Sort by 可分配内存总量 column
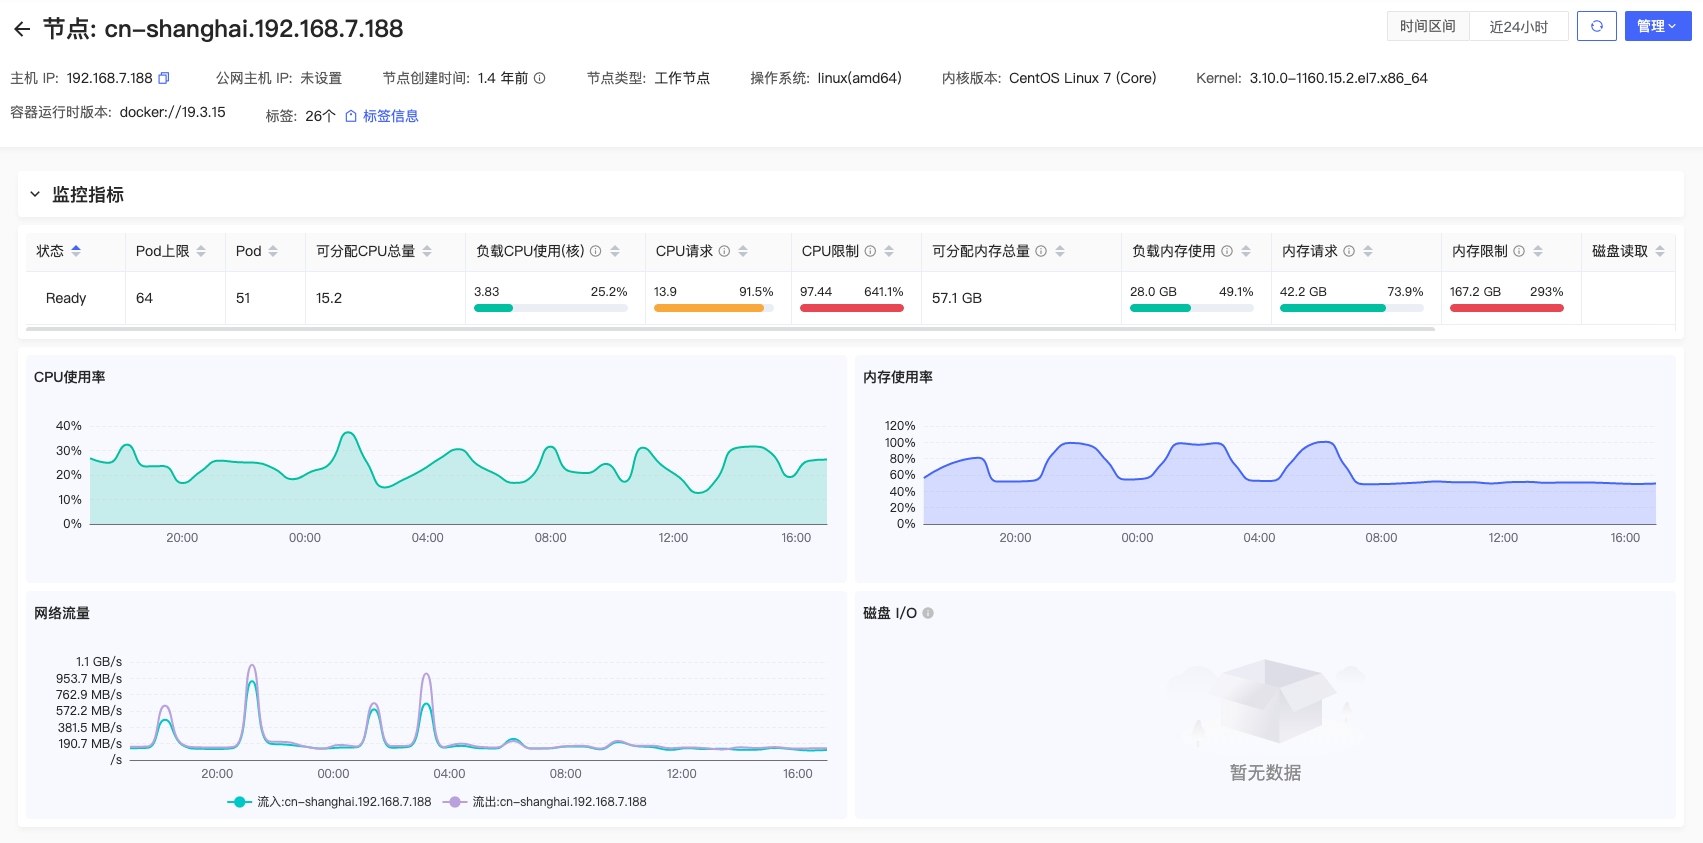 (1060, 251)
